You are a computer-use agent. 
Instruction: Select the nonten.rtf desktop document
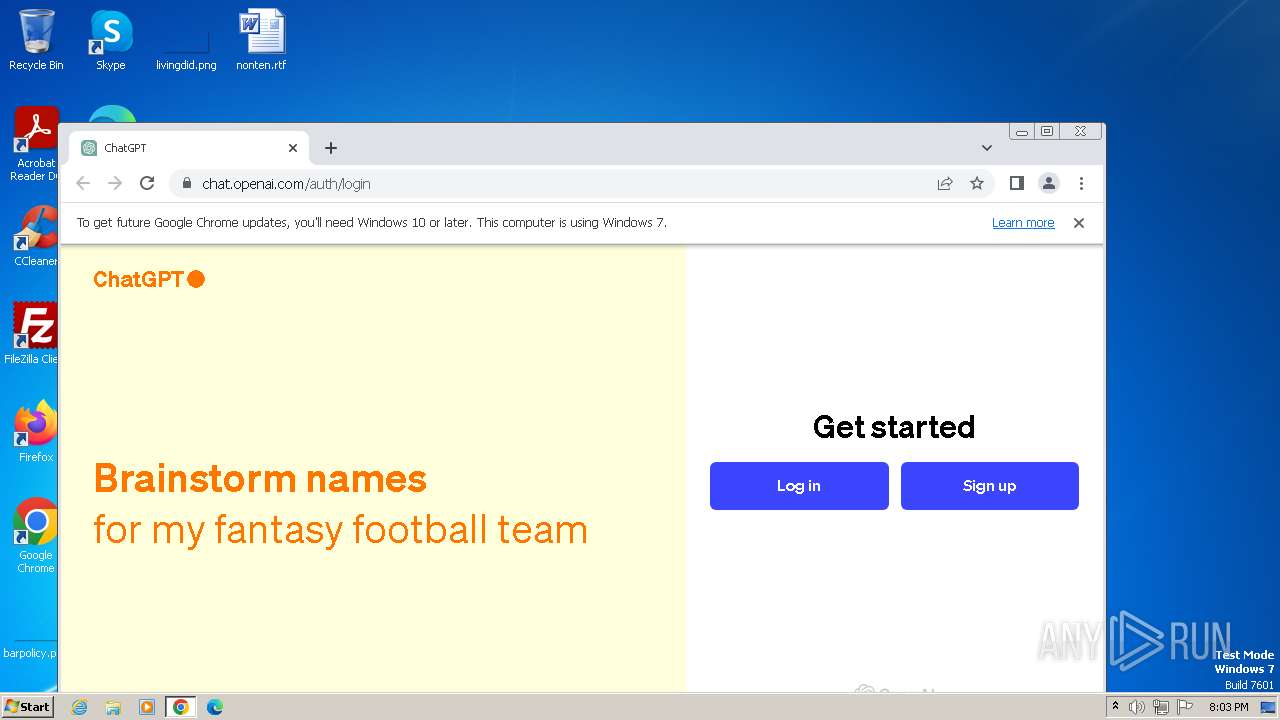tap(262, 40)
